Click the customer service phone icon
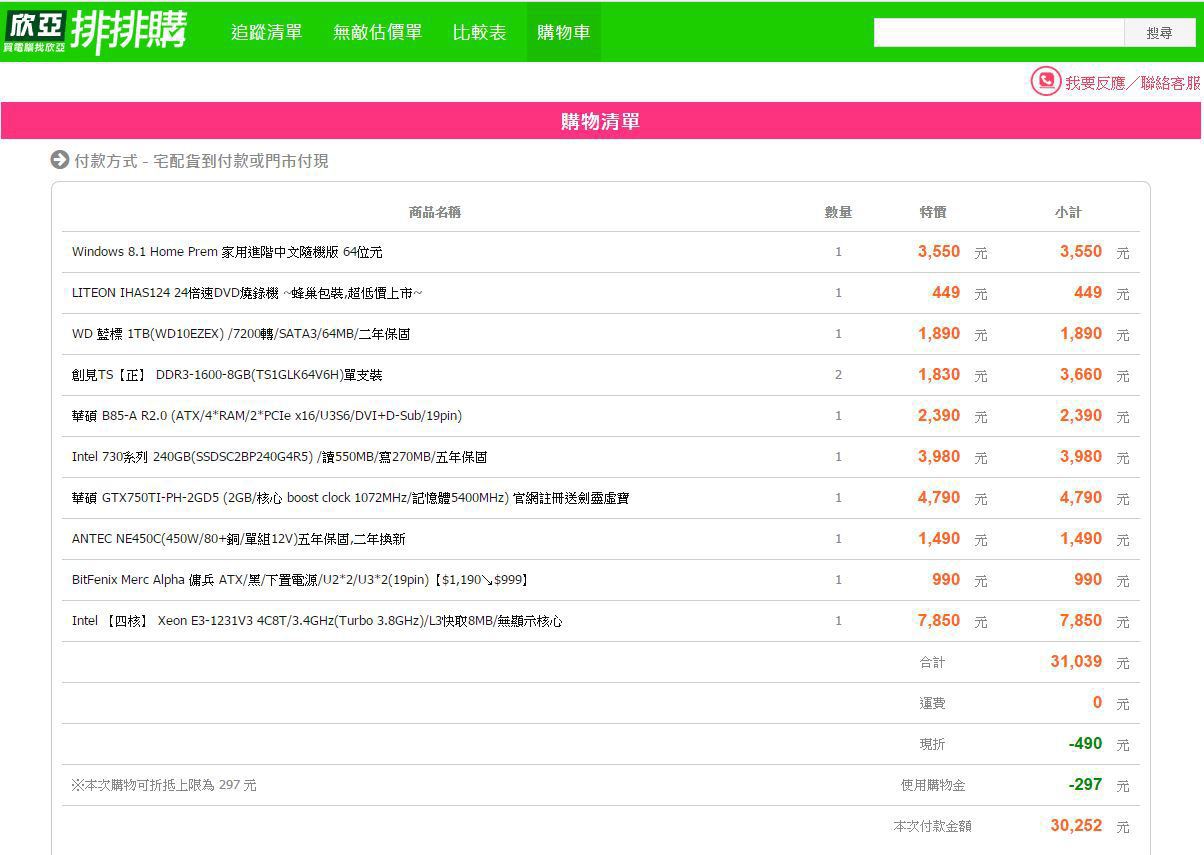 point(1045,82)
